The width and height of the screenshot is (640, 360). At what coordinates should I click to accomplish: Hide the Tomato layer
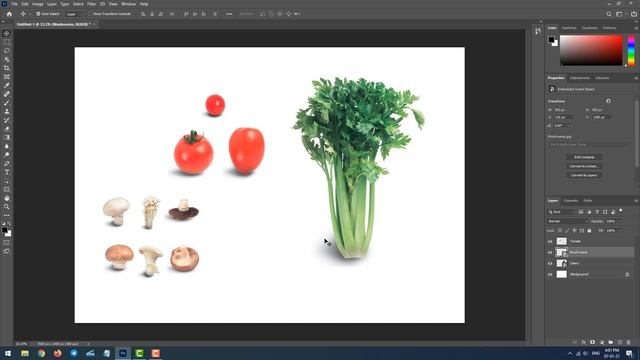pos(550,242)
